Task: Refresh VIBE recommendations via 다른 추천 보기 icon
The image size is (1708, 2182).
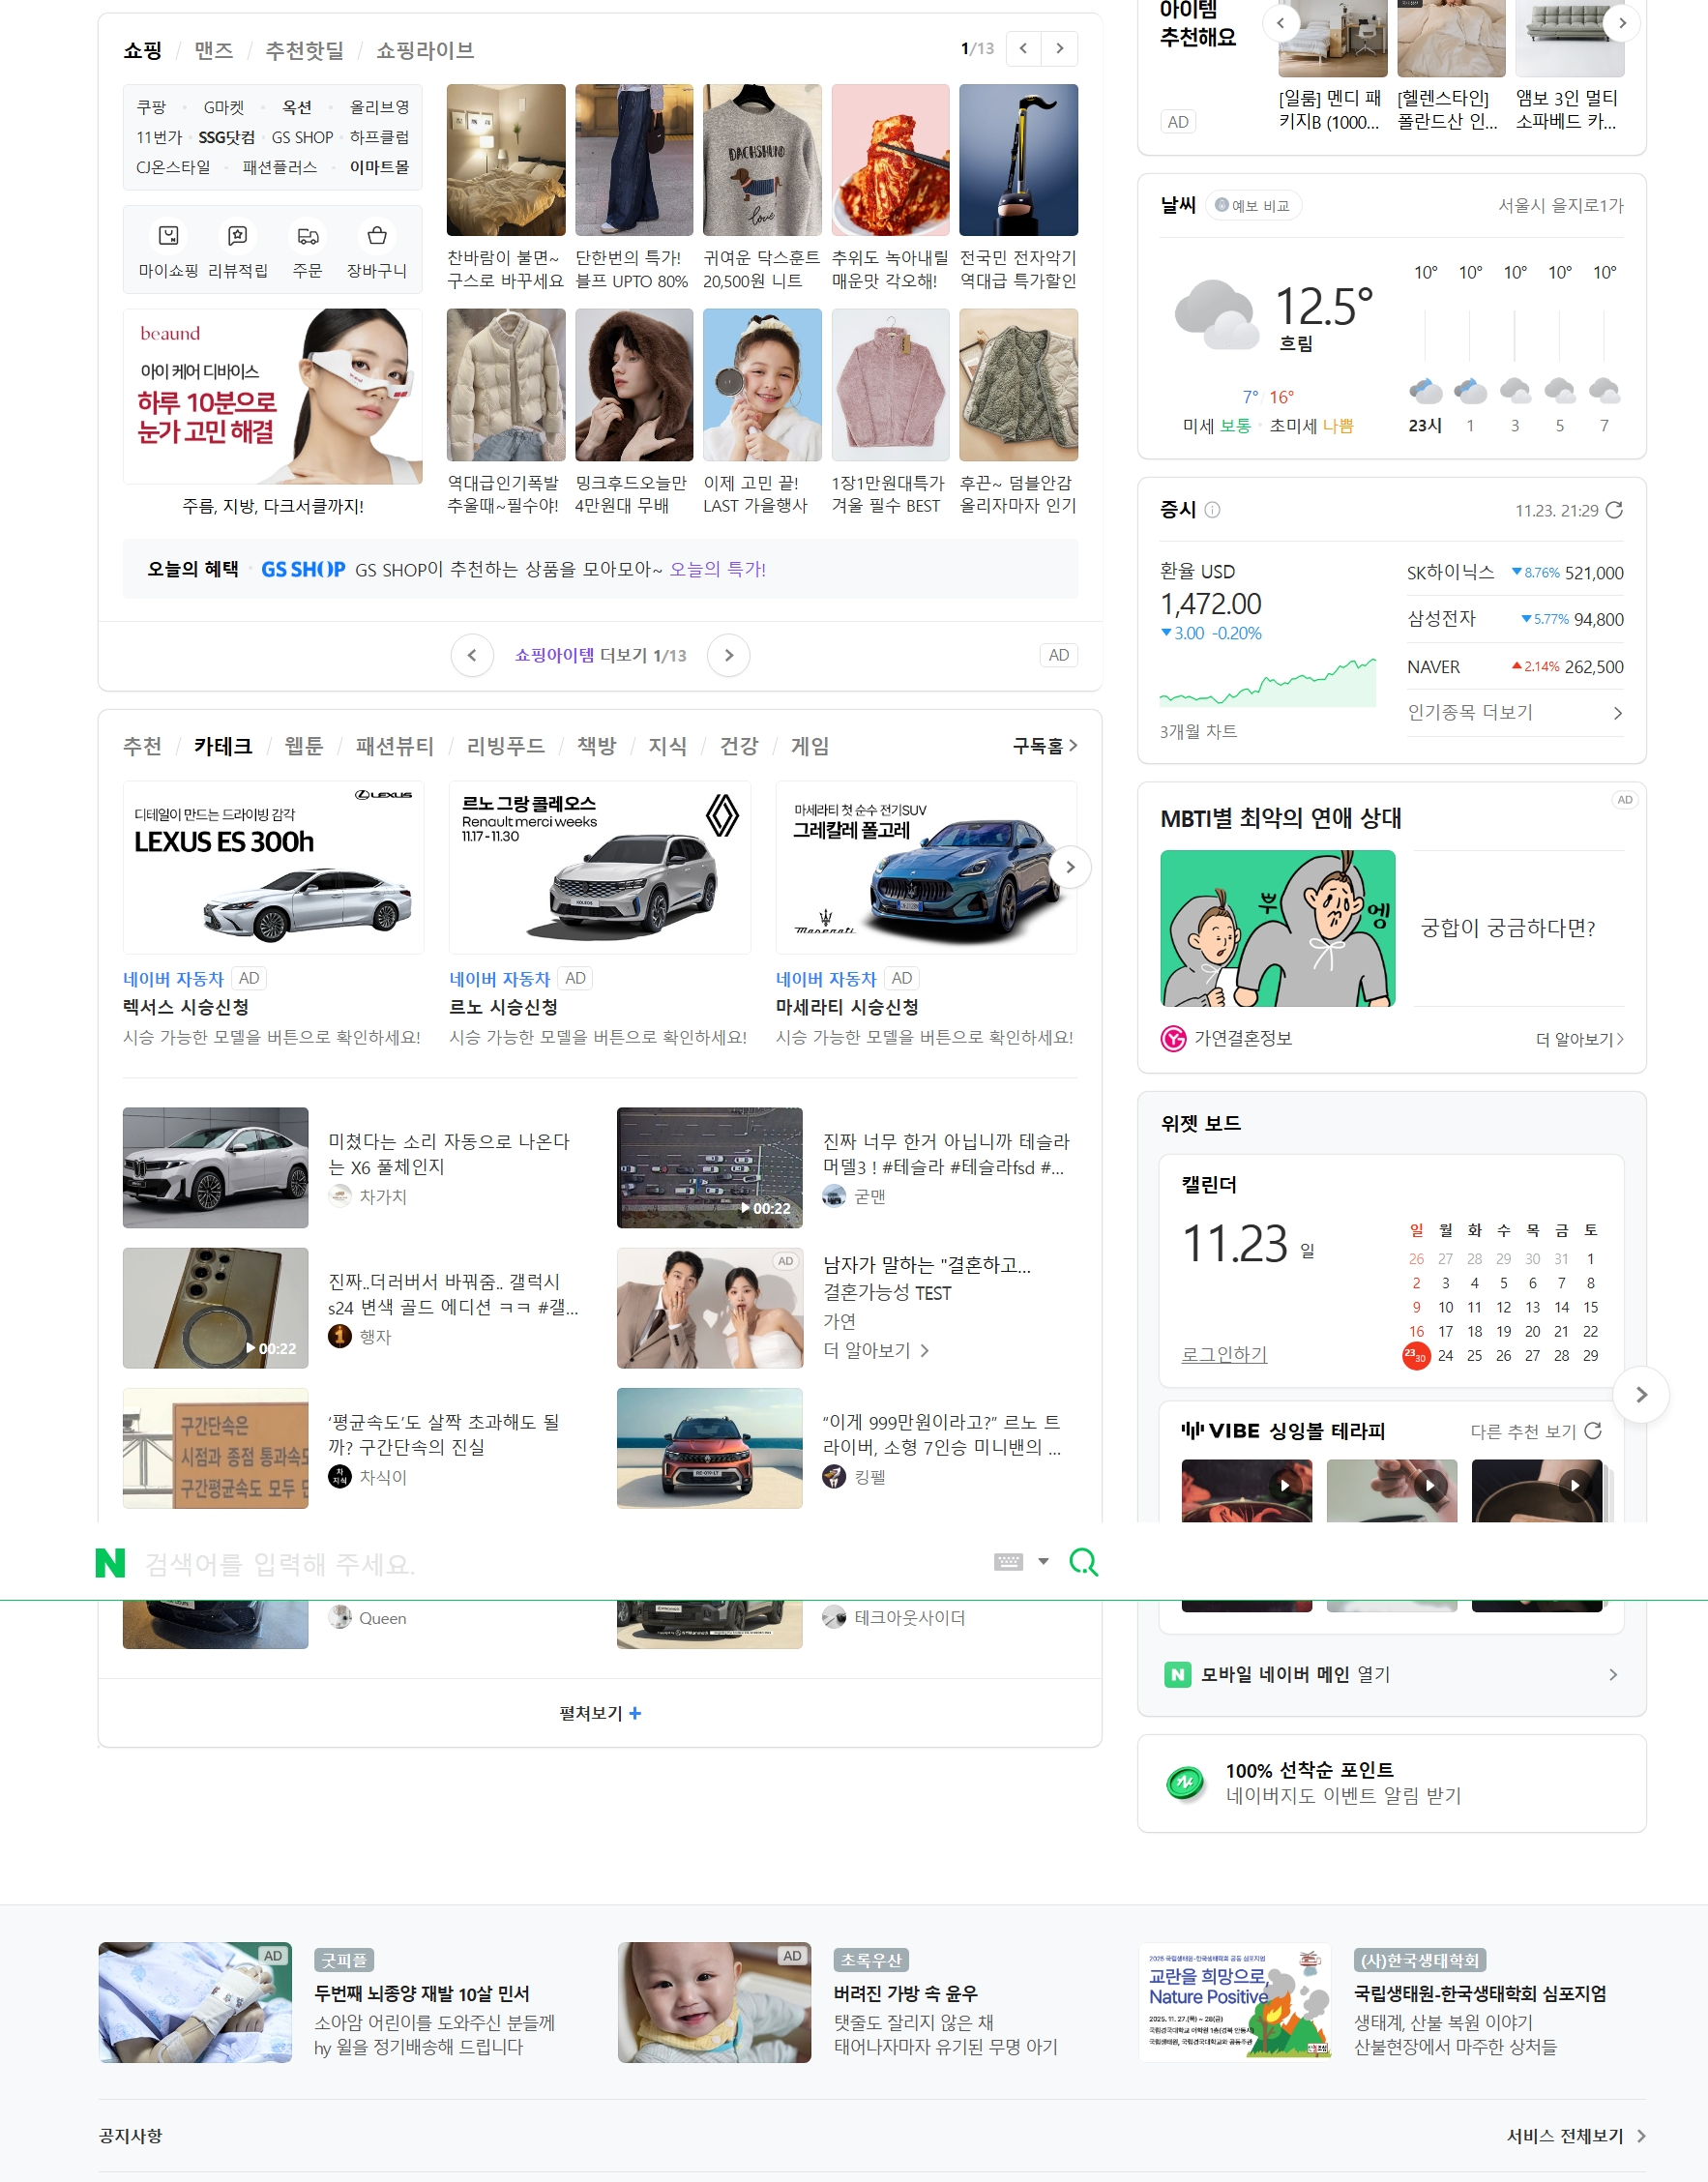Action: coord(1592,1431)
